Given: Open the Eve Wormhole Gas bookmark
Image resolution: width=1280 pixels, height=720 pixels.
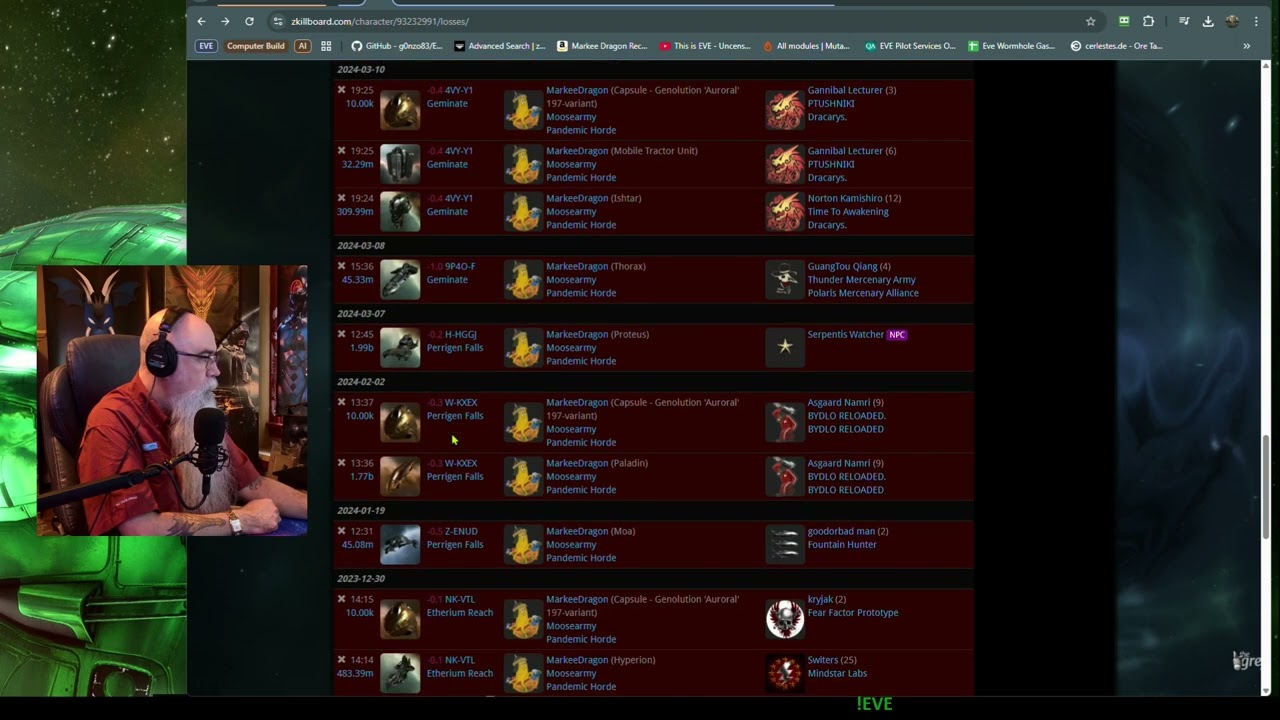Looking at the screenshot, I should tap(1012, 46).
